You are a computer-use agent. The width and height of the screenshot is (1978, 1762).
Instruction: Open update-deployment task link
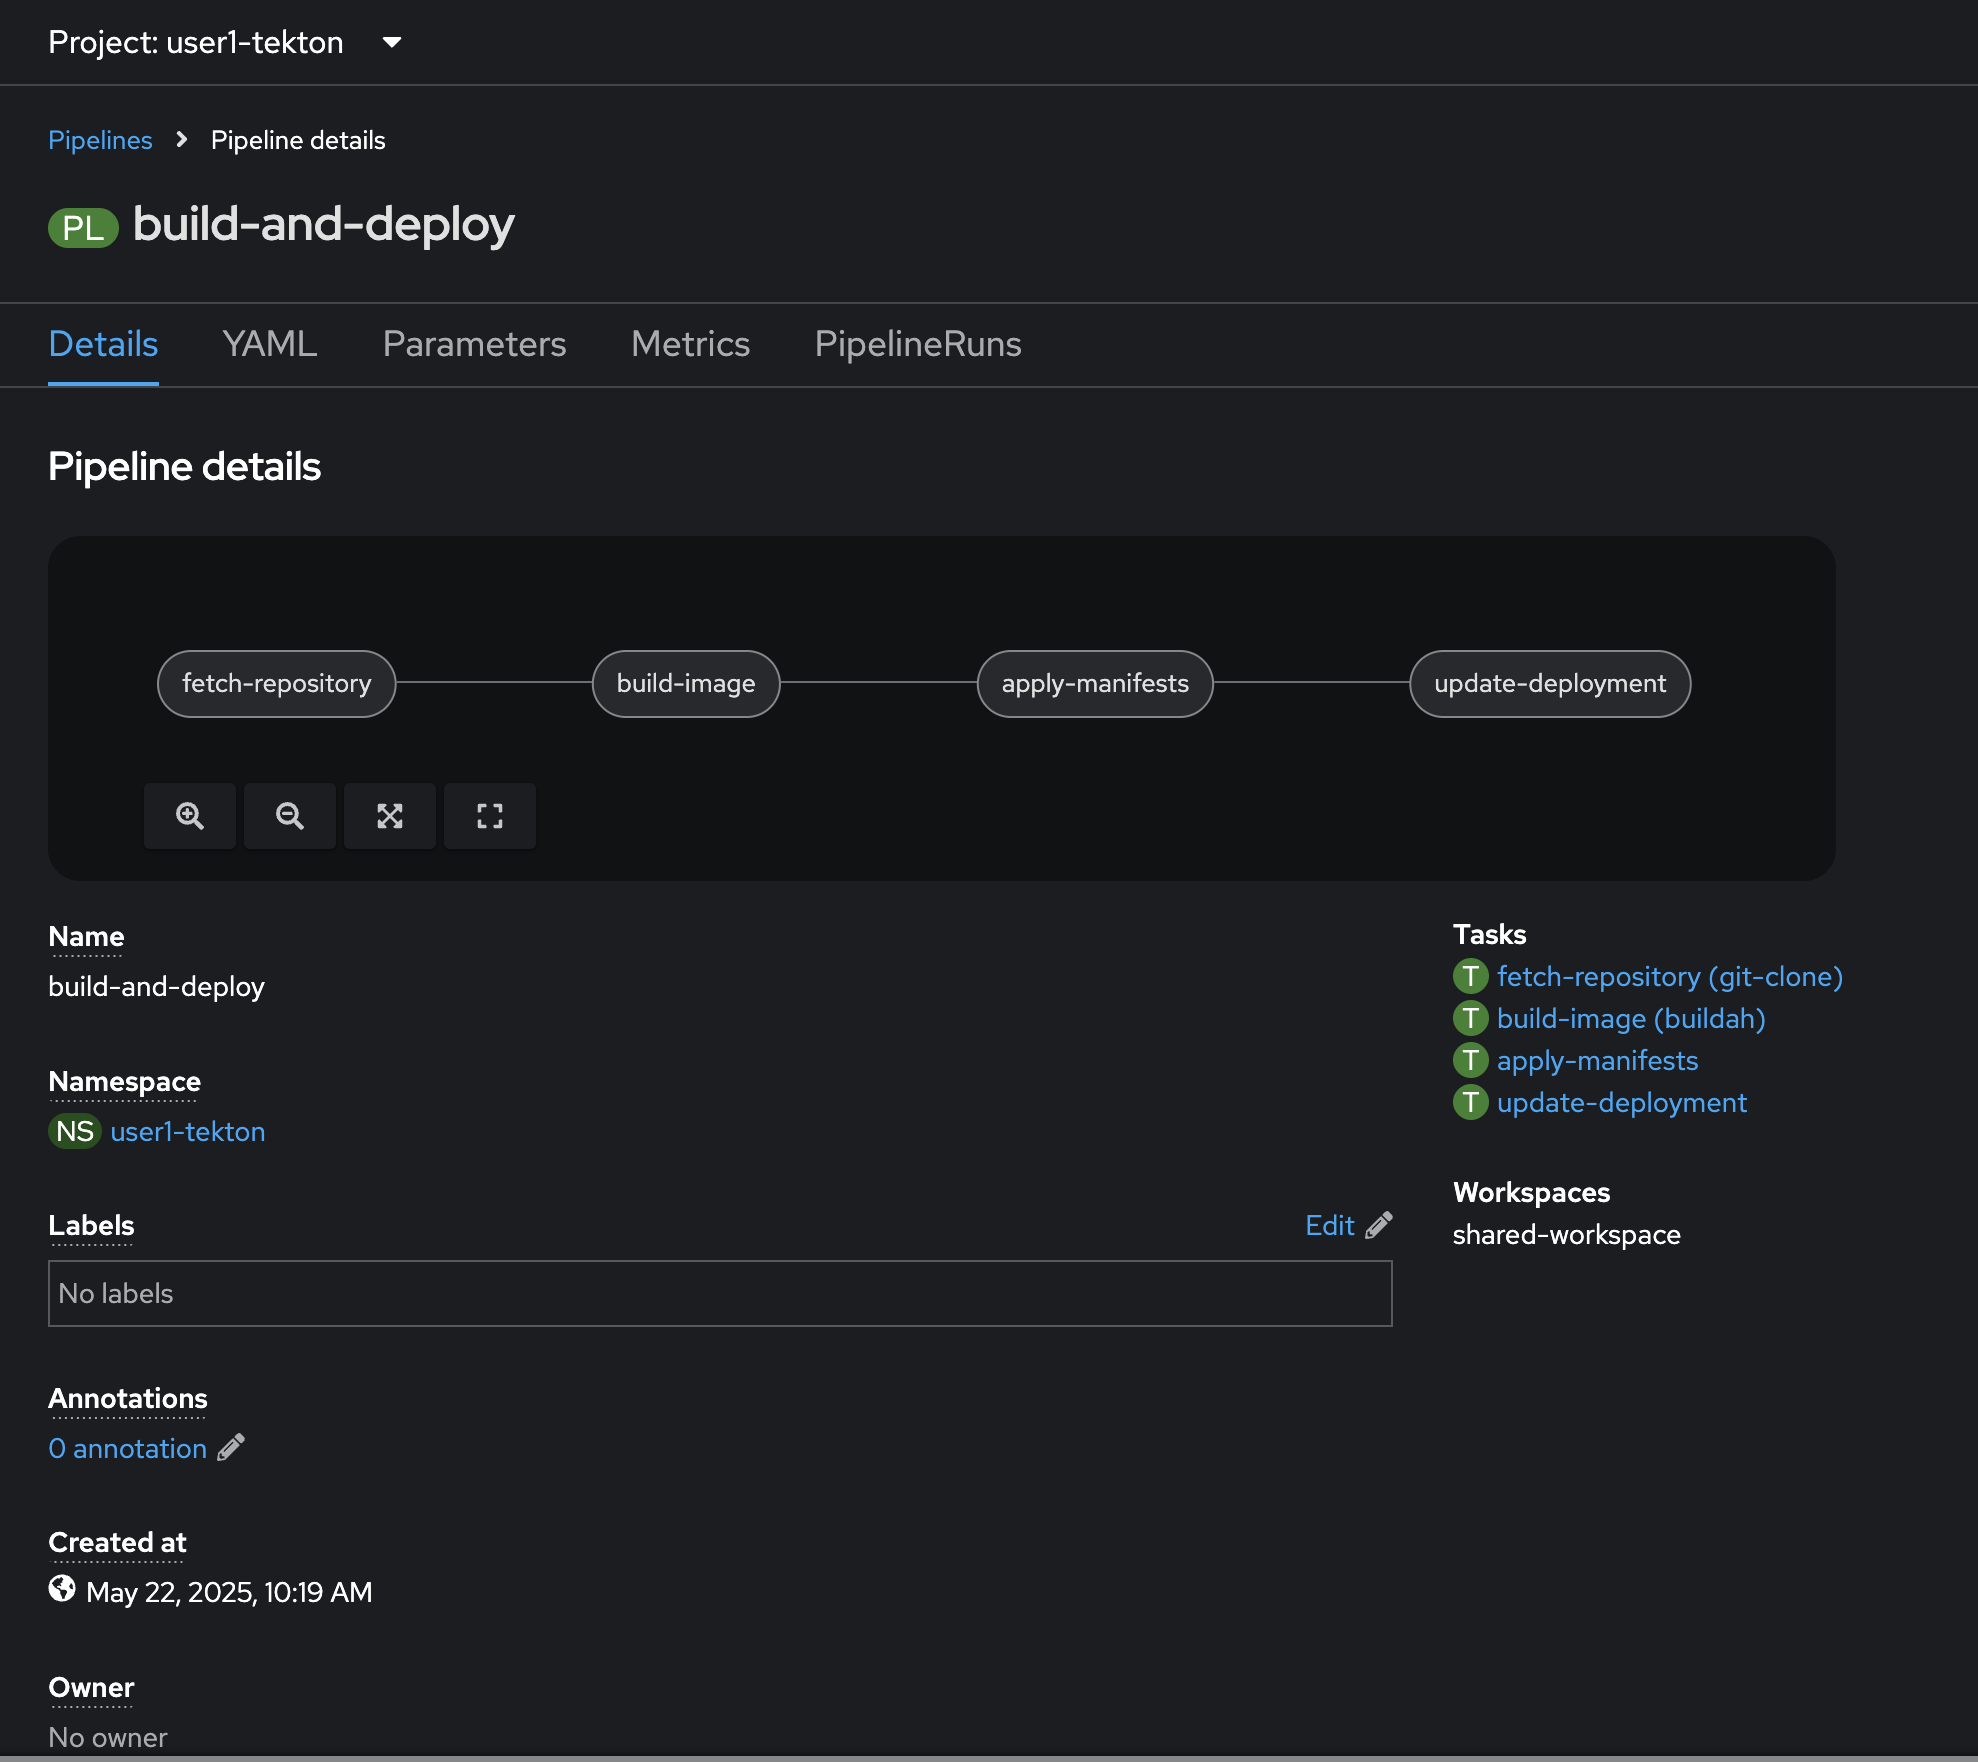click(1622, 1102)
